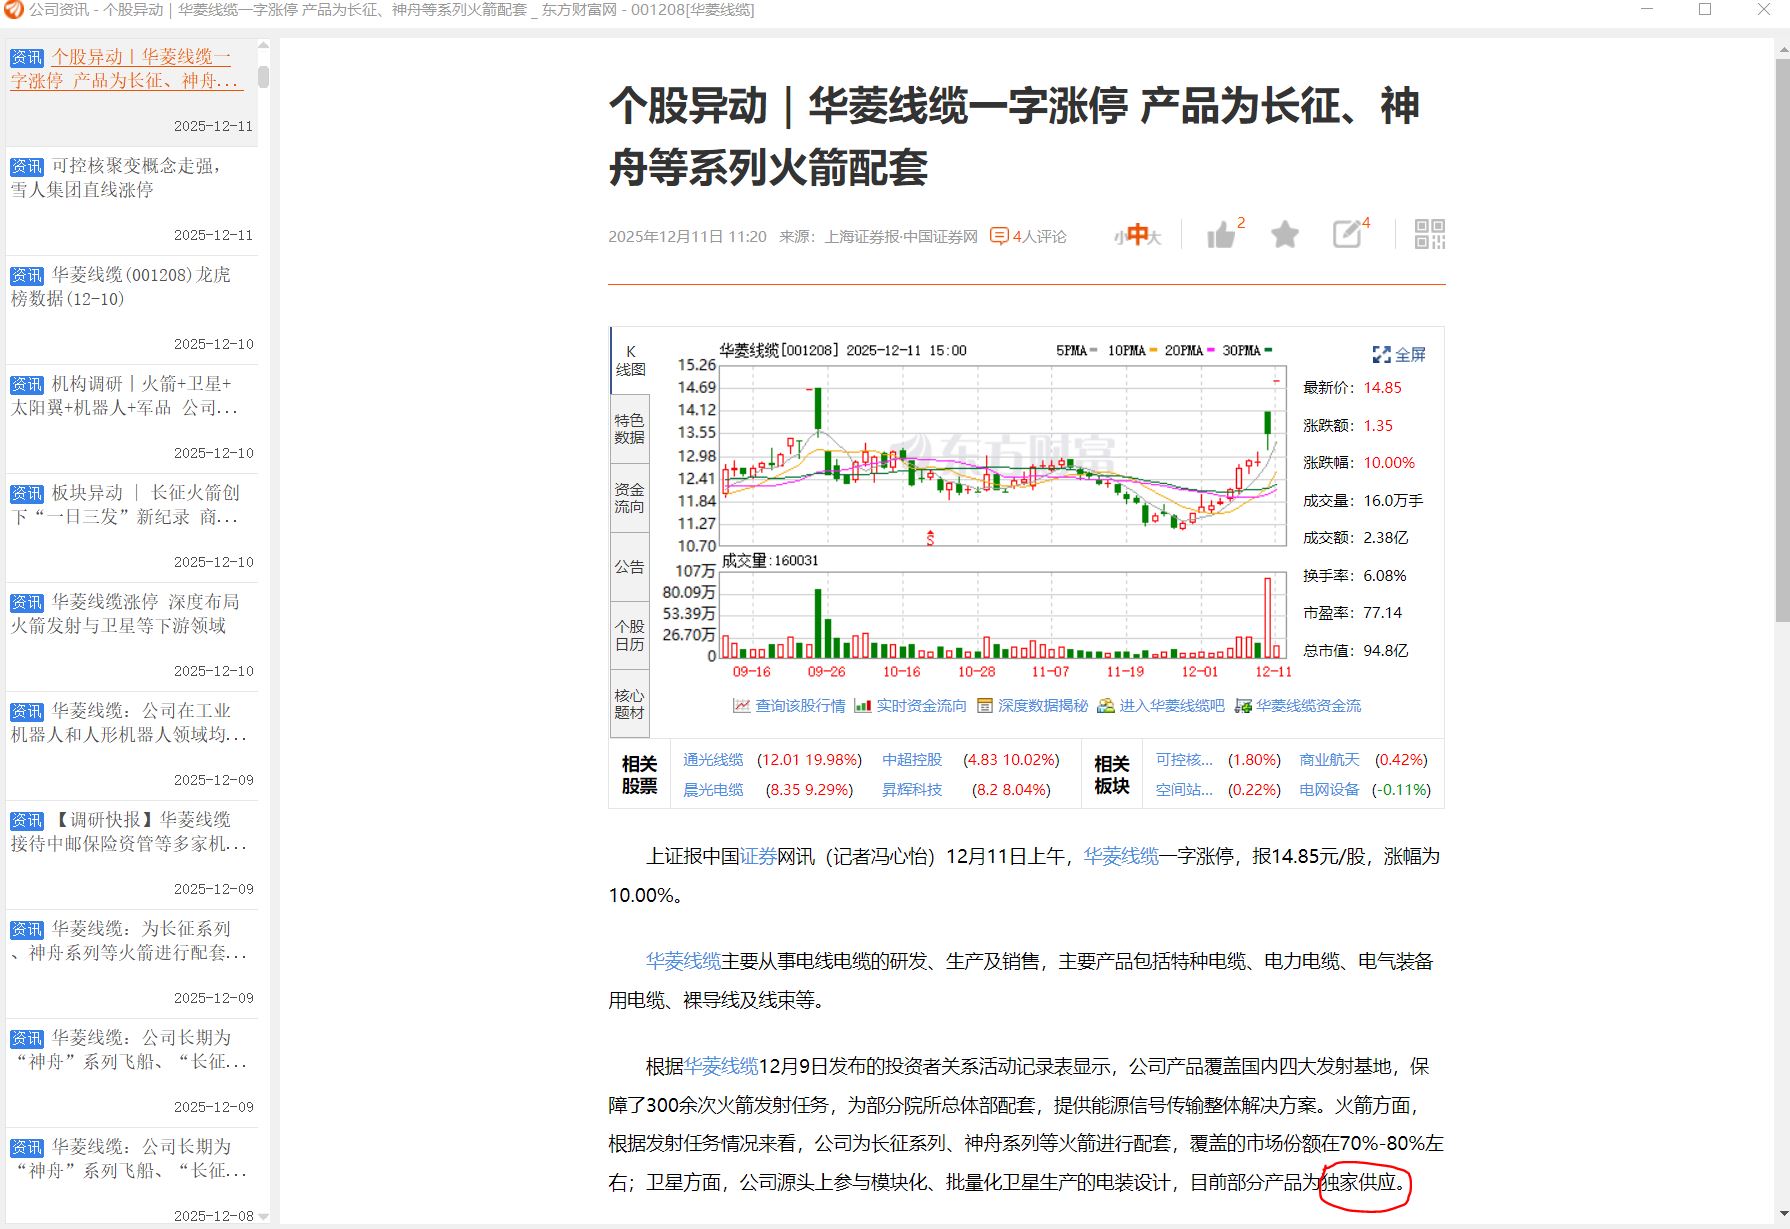Click news list scroll up arrow

click(x=263, y=46)
